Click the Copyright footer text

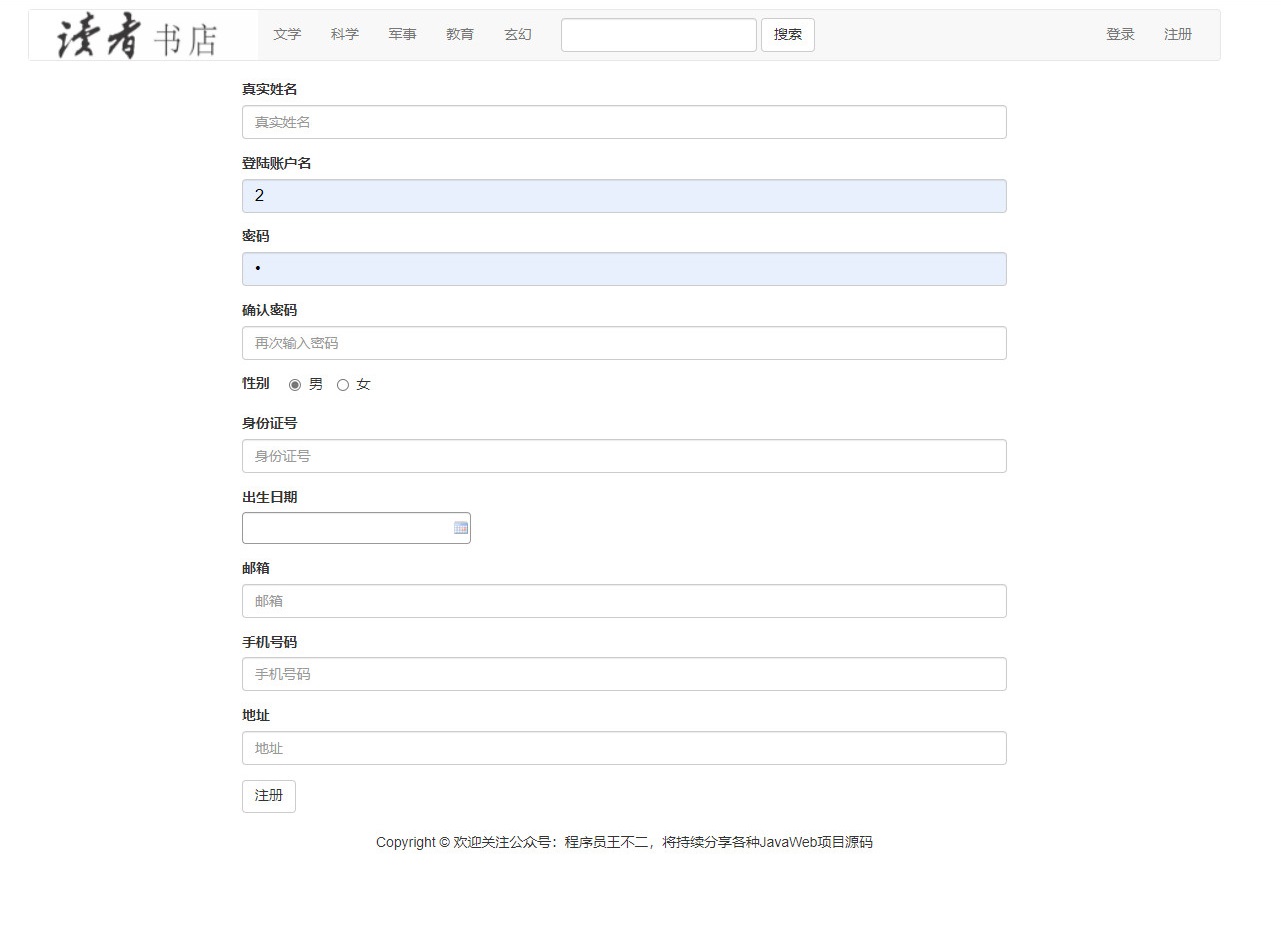click(624, 842)
